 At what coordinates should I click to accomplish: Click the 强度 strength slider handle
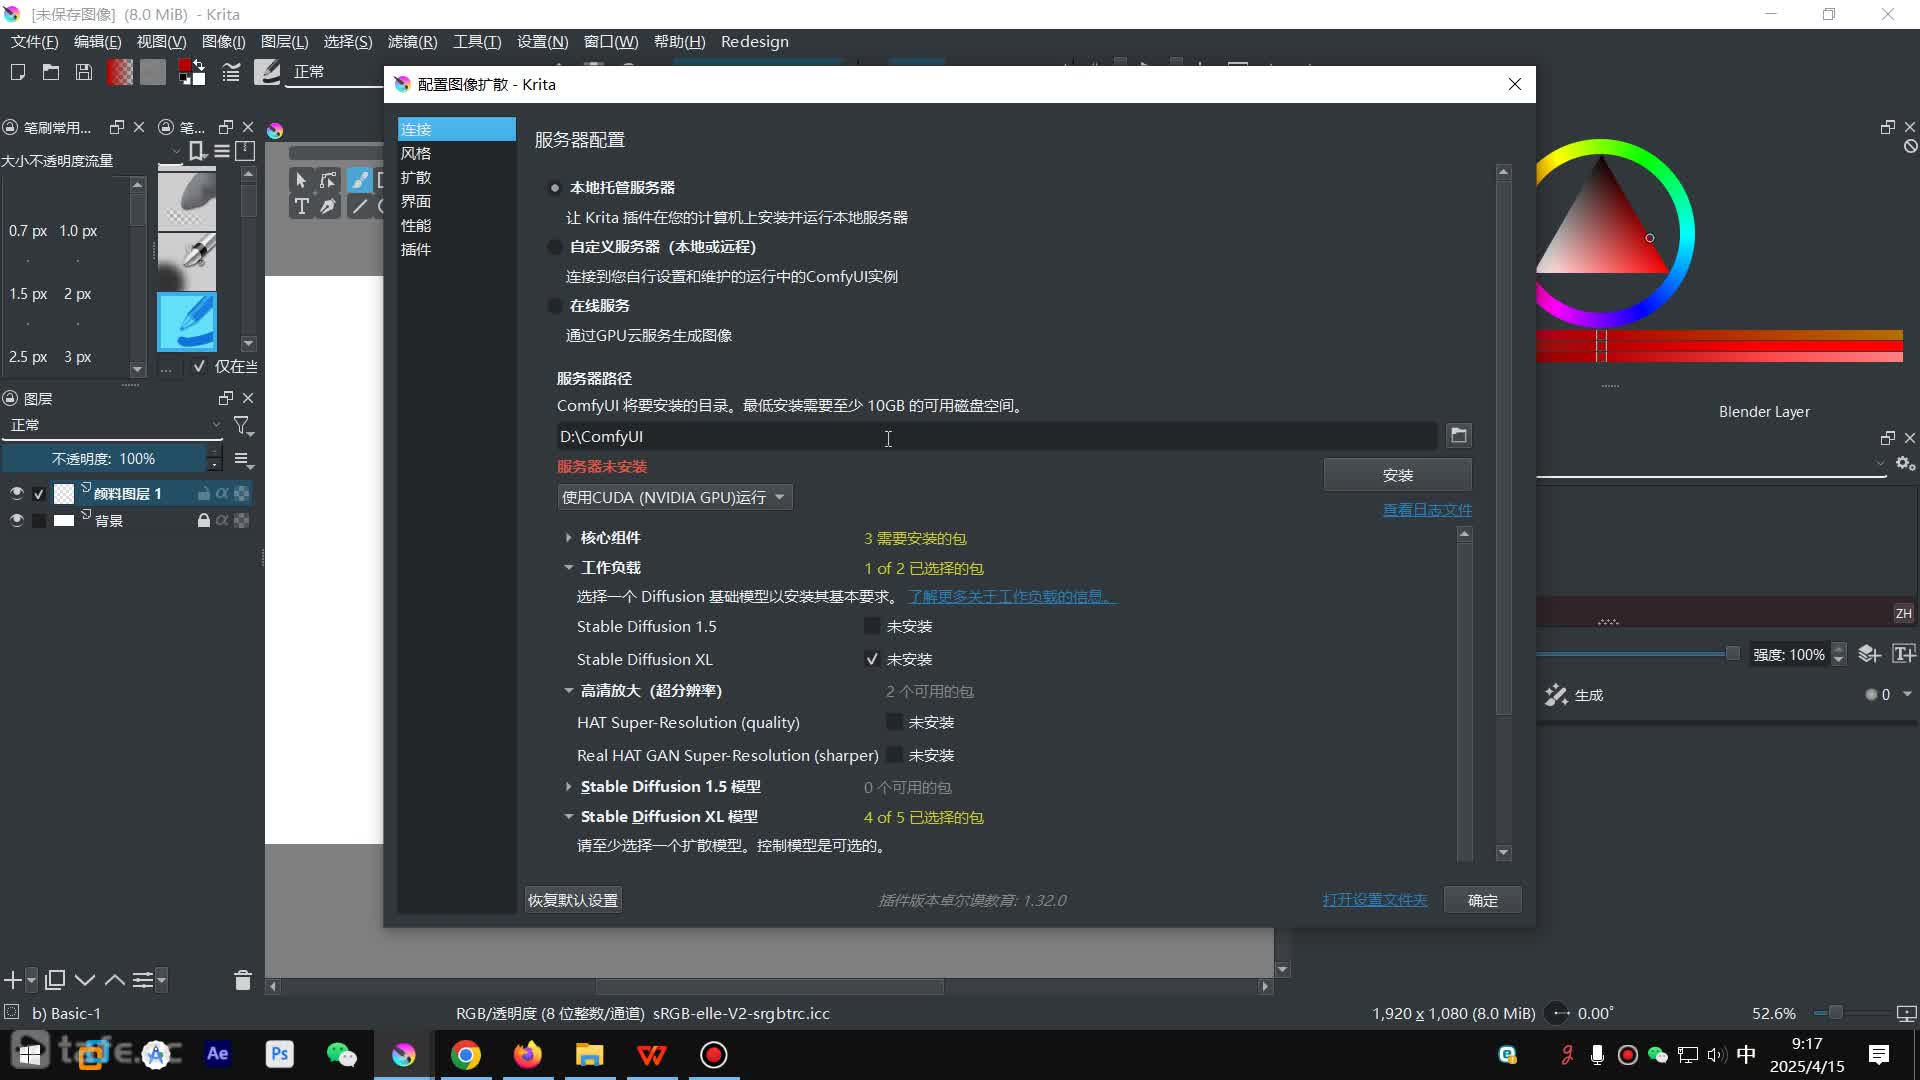(1733, 654)
